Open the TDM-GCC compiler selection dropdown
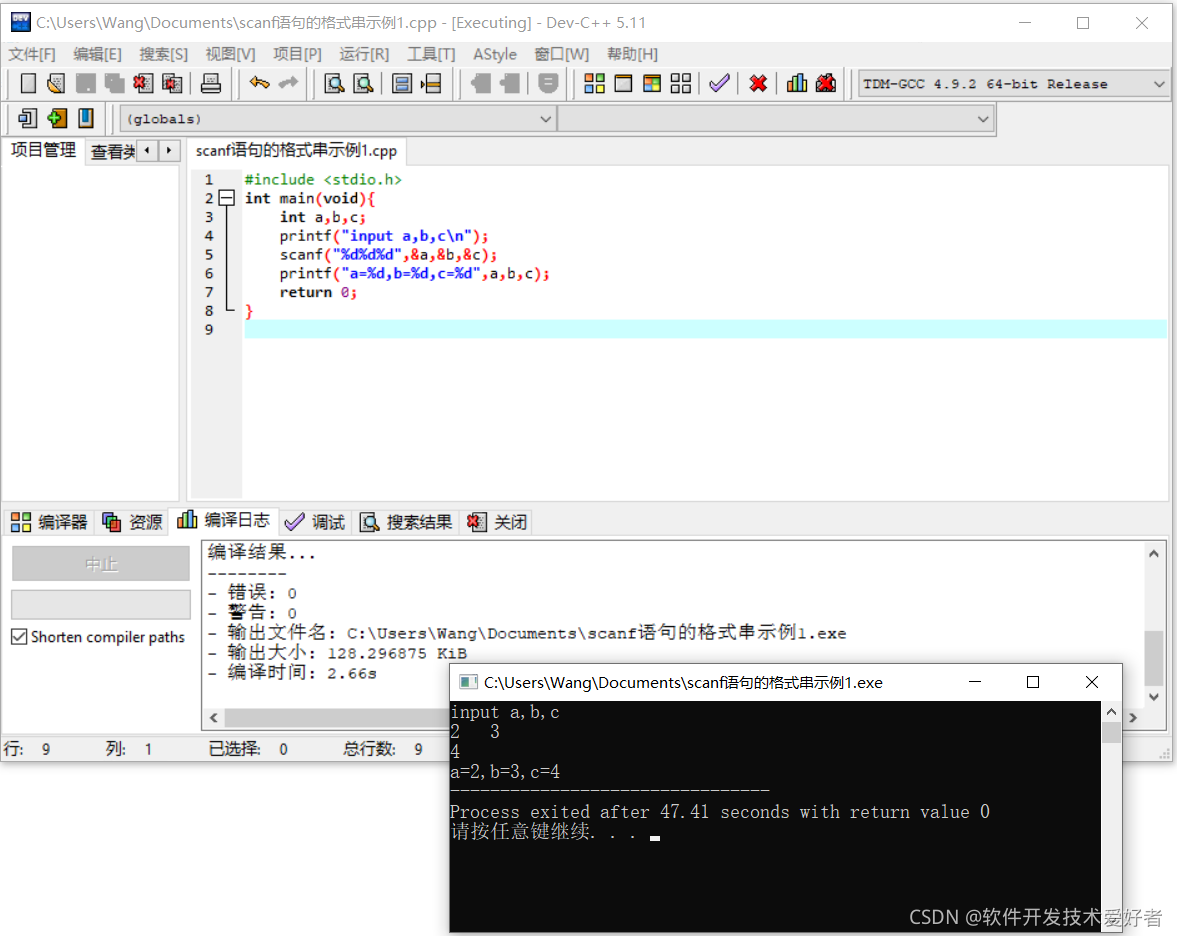The height and width of the screenshot is (936, 1177). pyautogui.click(x=1158, y=84)
